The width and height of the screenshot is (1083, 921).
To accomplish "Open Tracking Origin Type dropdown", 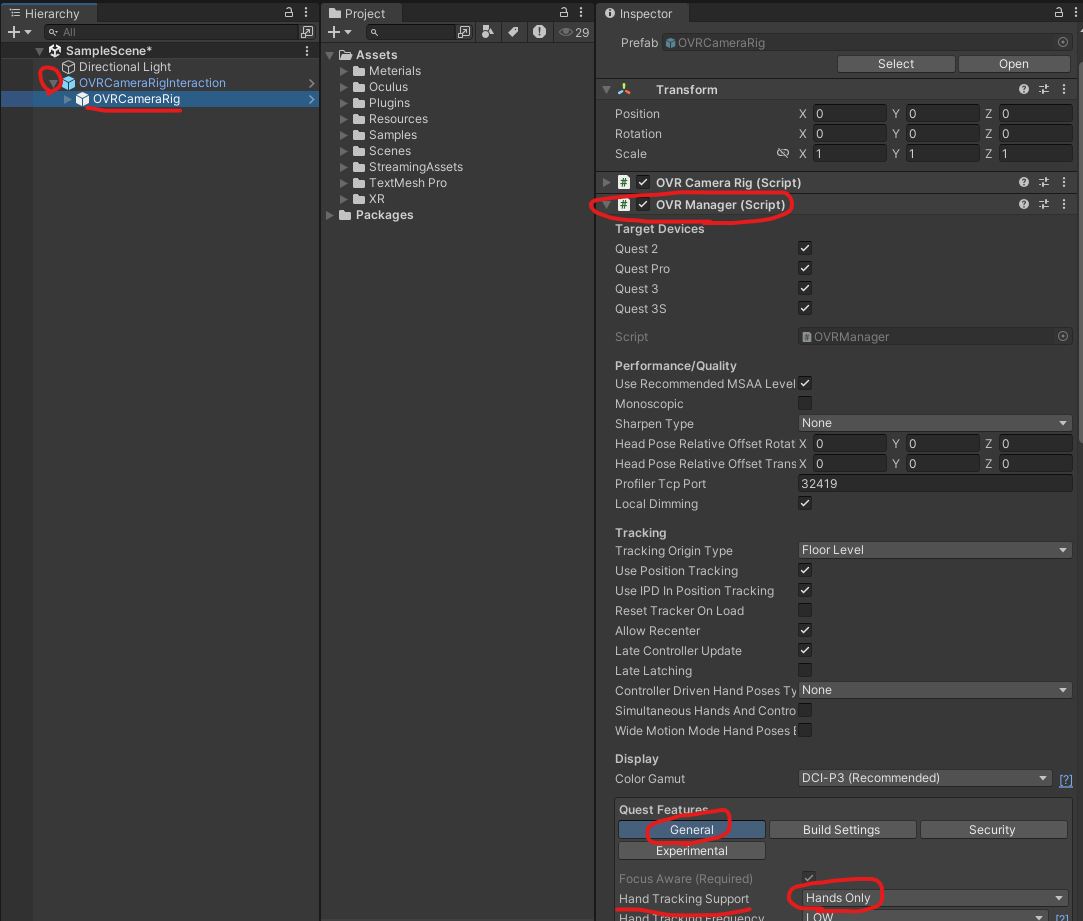I will (935, 550).
